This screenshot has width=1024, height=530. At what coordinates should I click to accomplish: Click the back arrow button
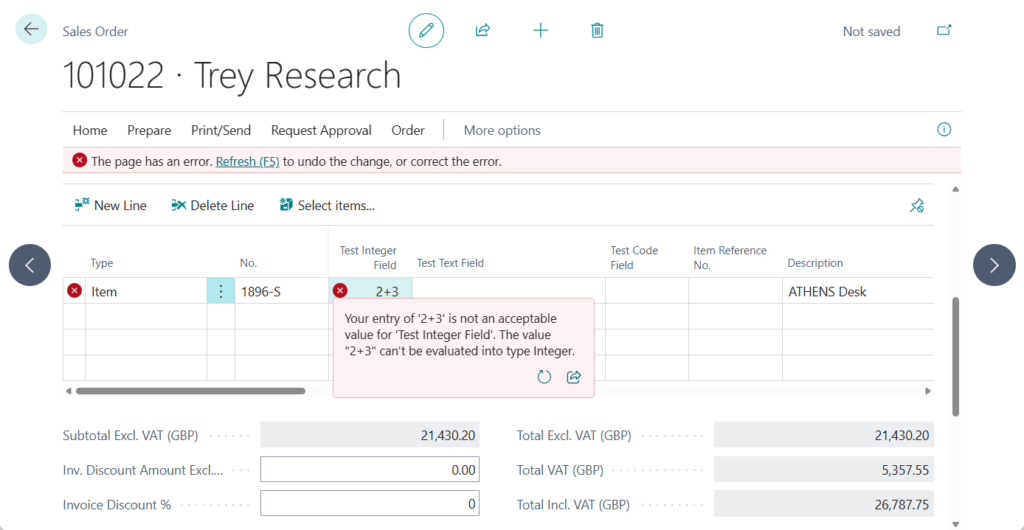31,30
